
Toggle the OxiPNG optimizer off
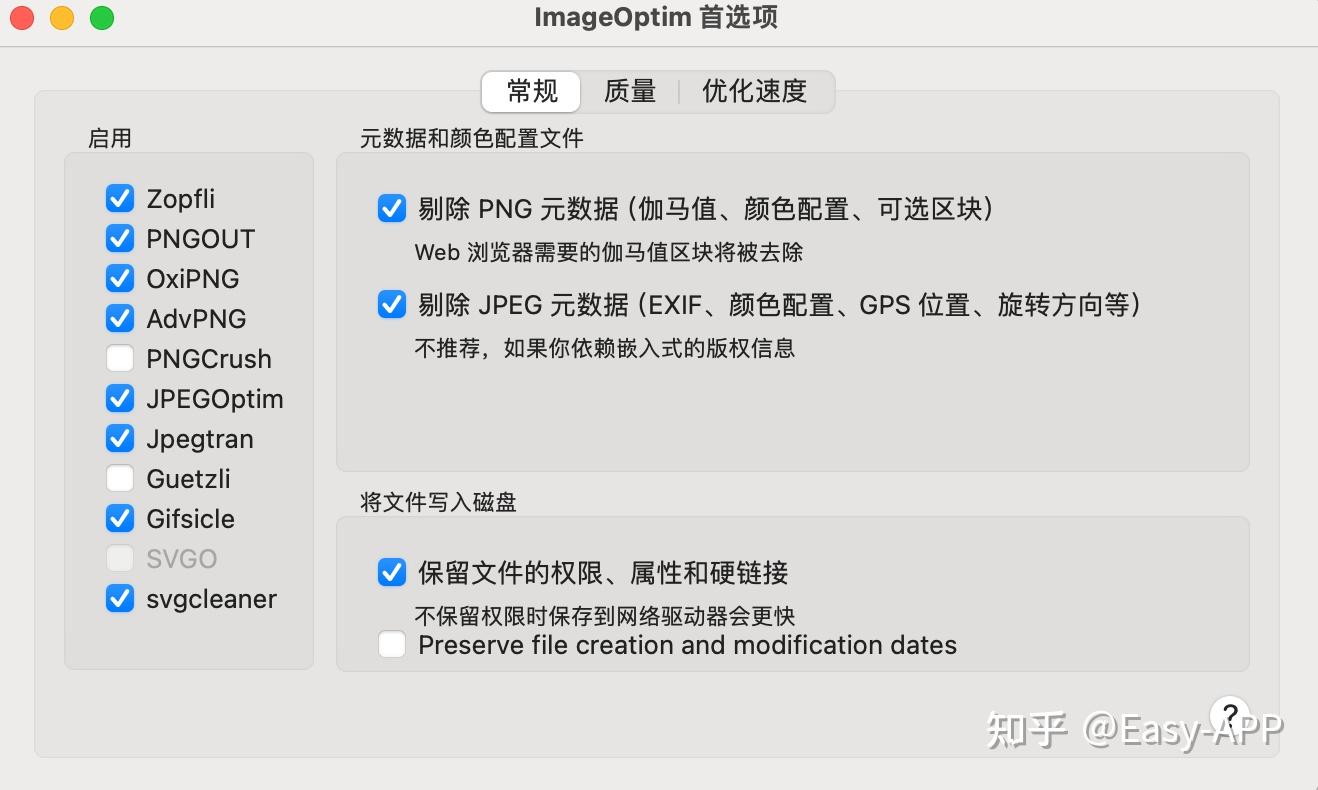(x=119, y=278)
